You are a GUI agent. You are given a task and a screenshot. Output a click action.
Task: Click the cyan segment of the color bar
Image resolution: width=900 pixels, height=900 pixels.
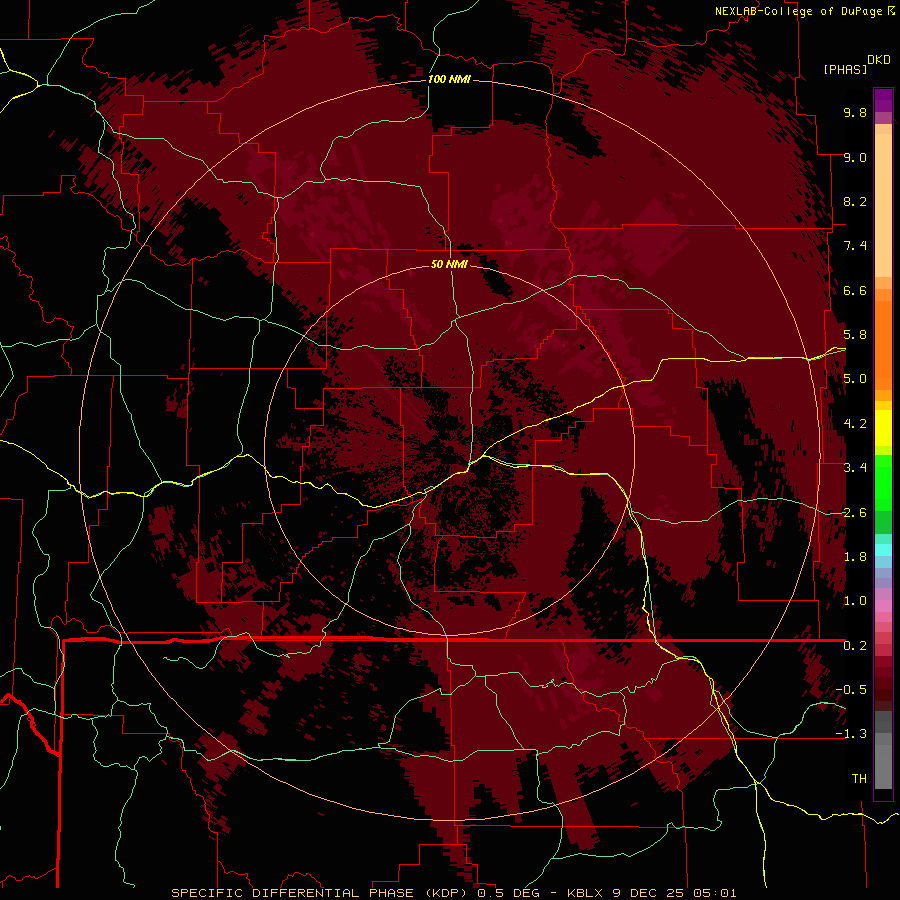(x=883, y=550)
